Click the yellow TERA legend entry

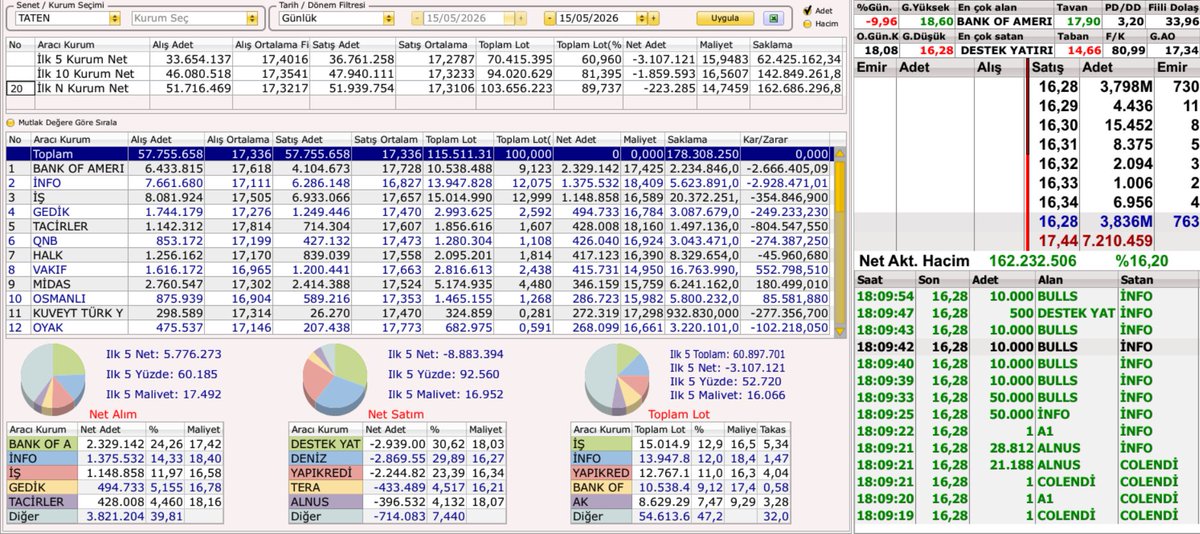tap(324, 488)
